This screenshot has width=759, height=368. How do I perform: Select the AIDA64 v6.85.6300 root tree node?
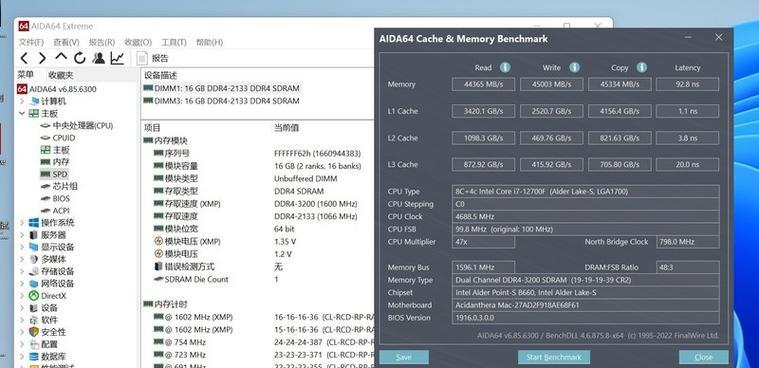pyautogui.click(x=57, y=89)
